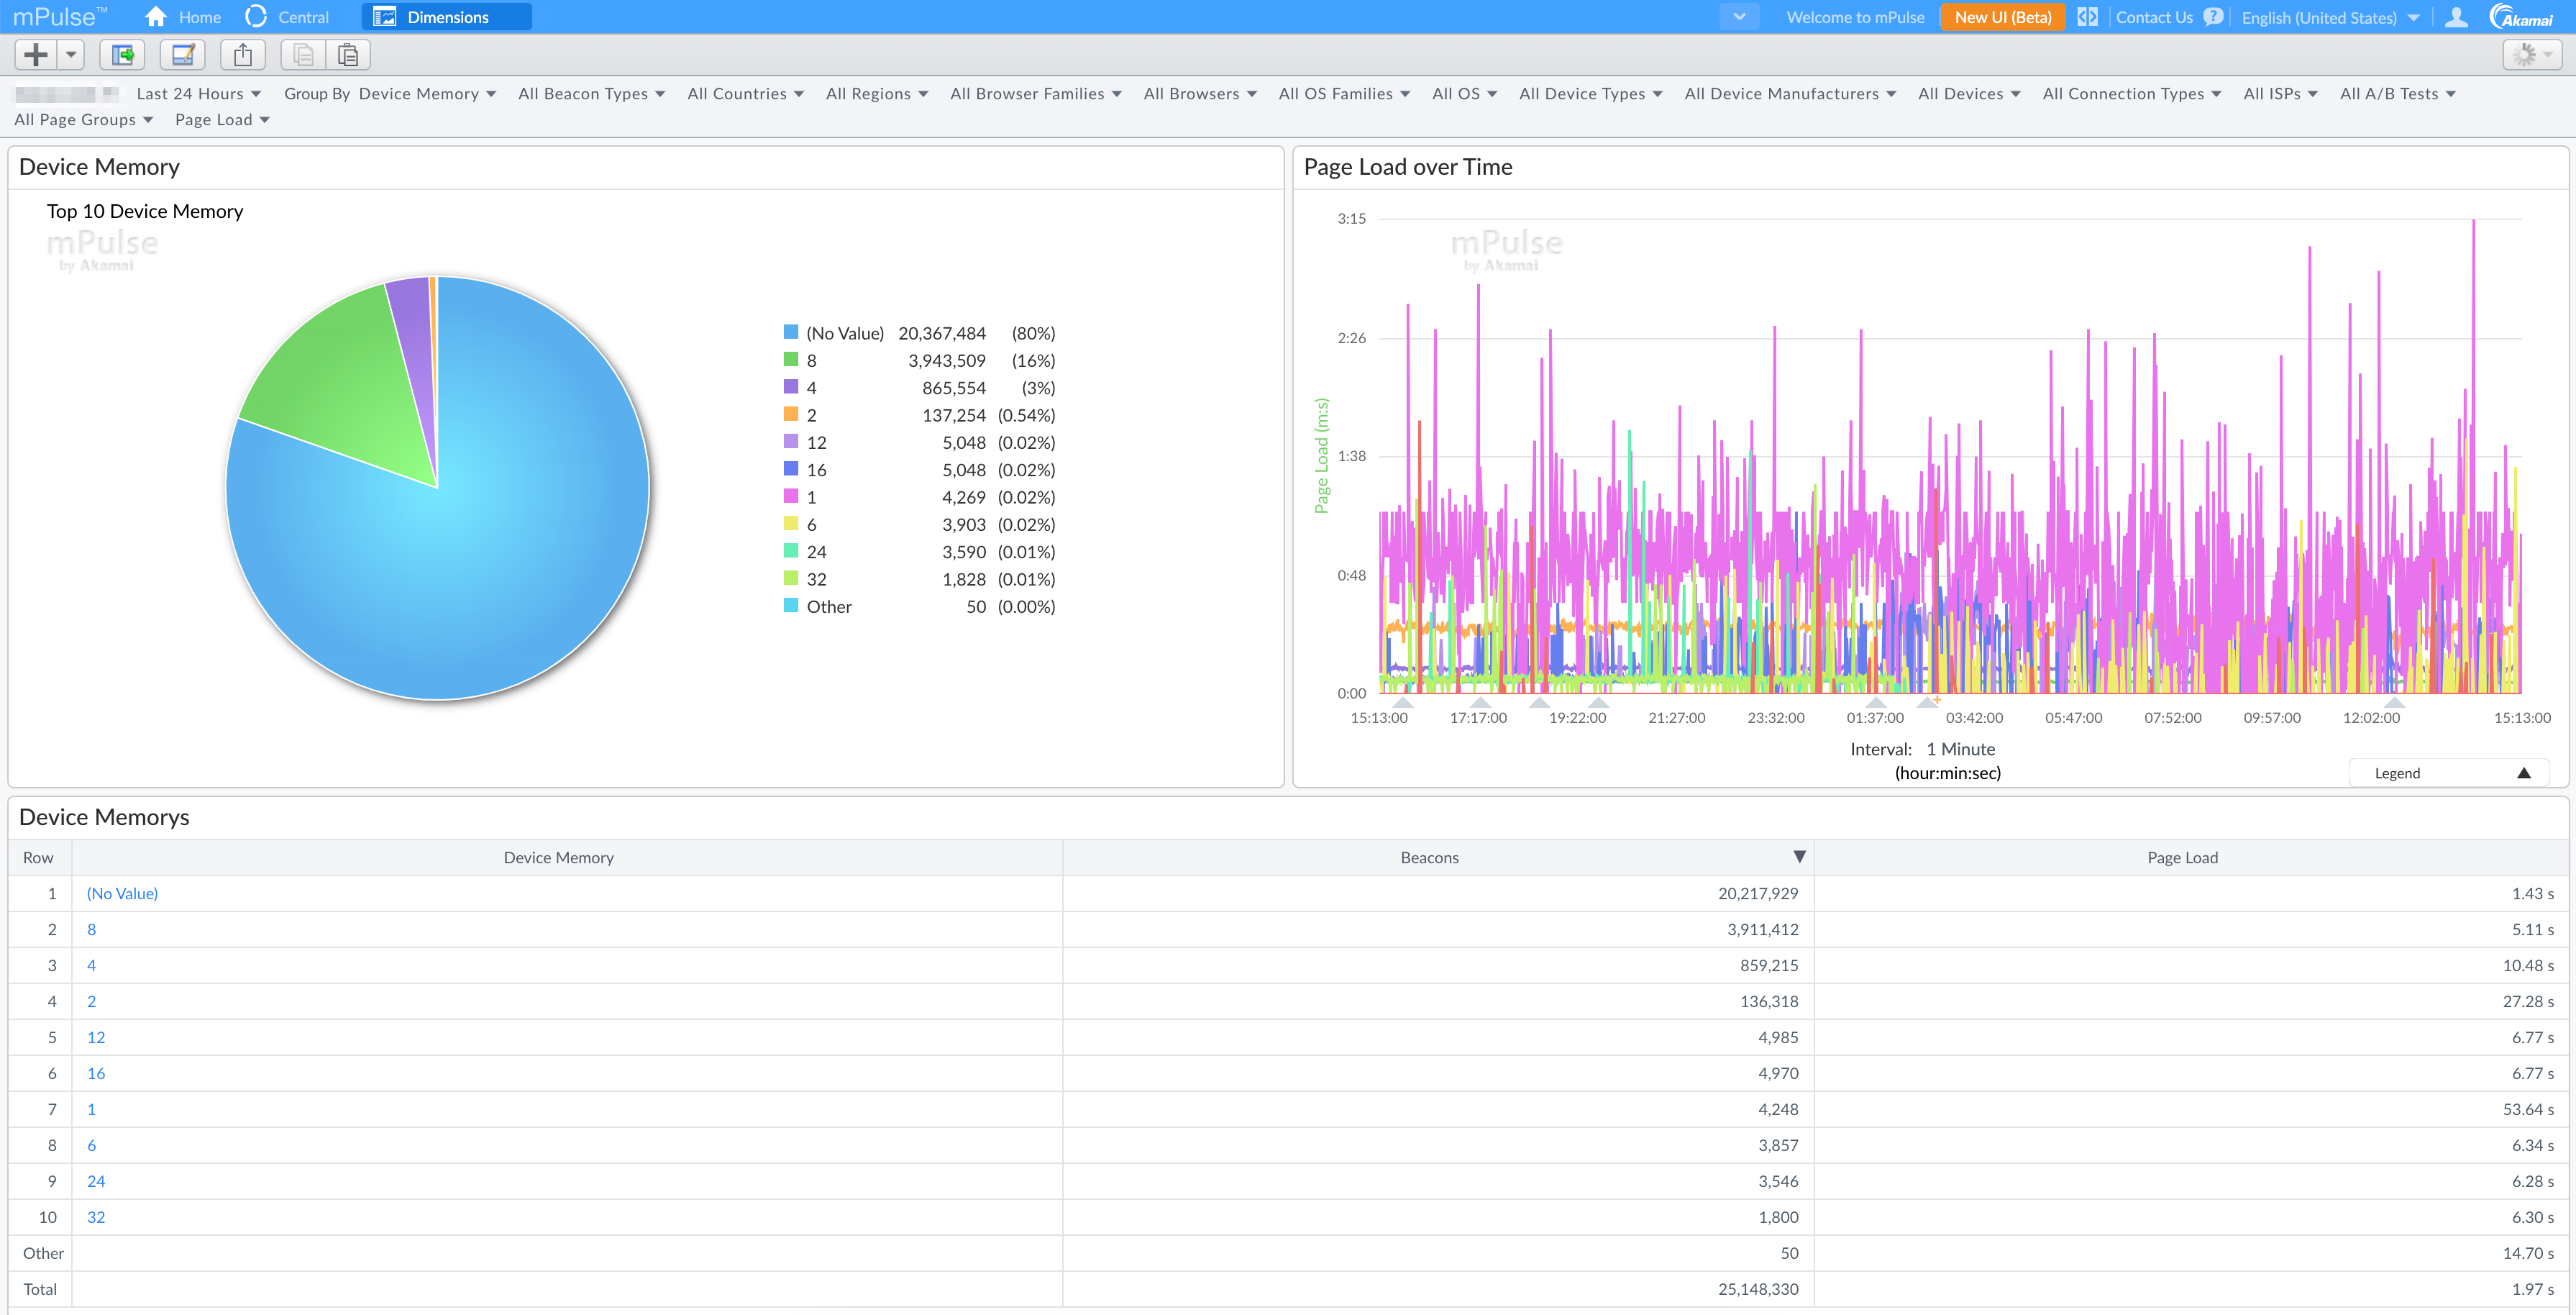
Task: Click the green arrow export dashboard icon
Action: [x=123, y=55]
